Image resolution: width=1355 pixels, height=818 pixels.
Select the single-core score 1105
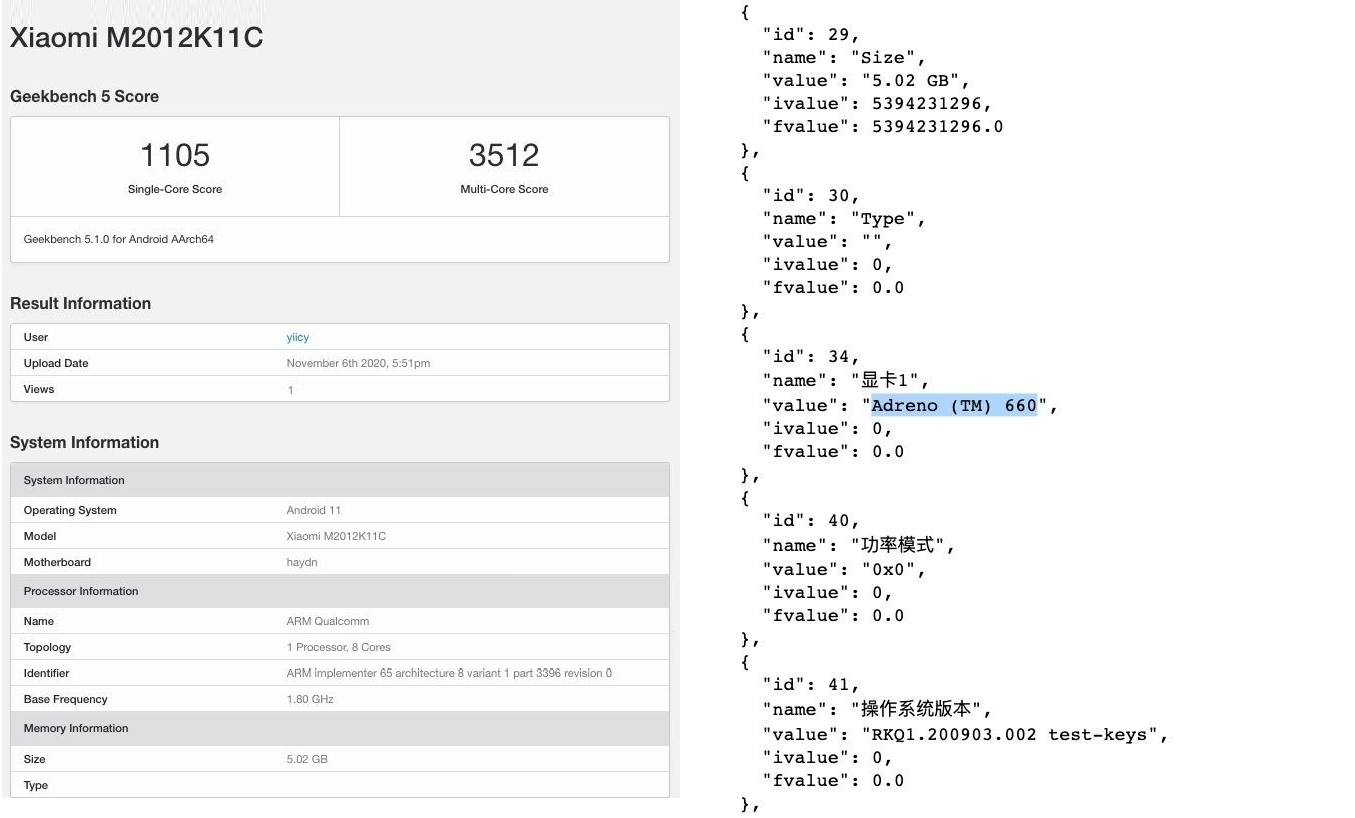175,155
